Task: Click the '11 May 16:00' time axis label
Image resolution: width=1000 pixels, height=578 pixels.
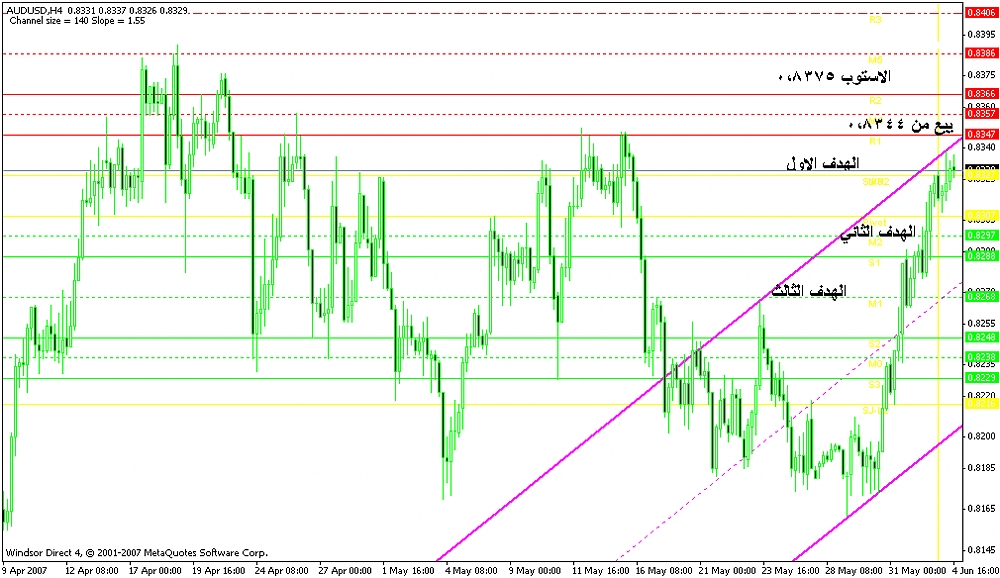Action: pyautogui.click(x=599, y=570)
